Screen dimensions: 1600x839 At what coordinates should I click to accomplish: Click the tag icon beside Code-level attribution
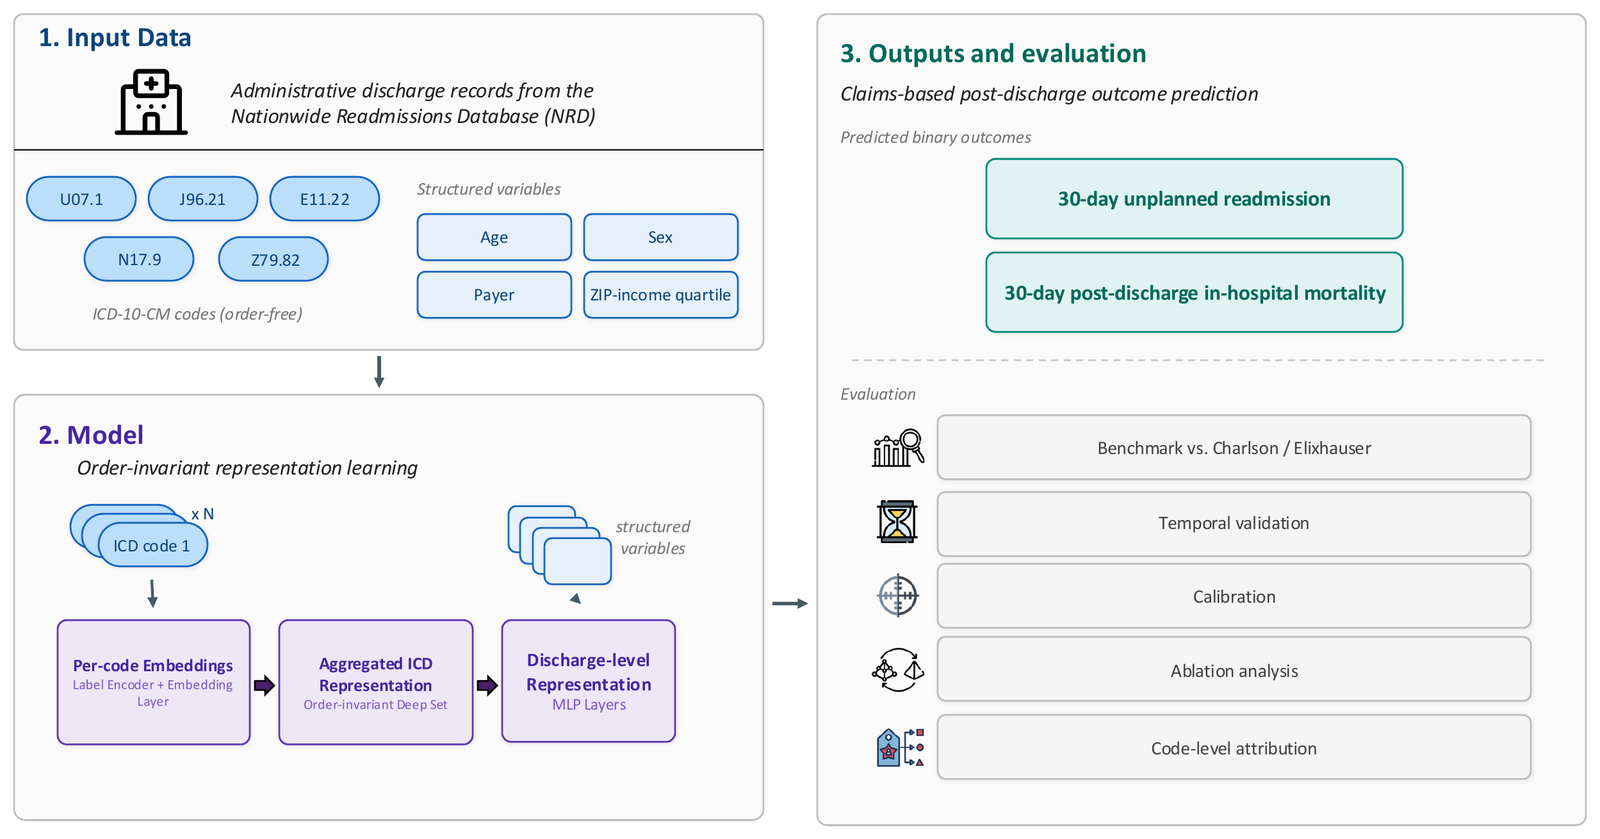click(x=899, y=748)
